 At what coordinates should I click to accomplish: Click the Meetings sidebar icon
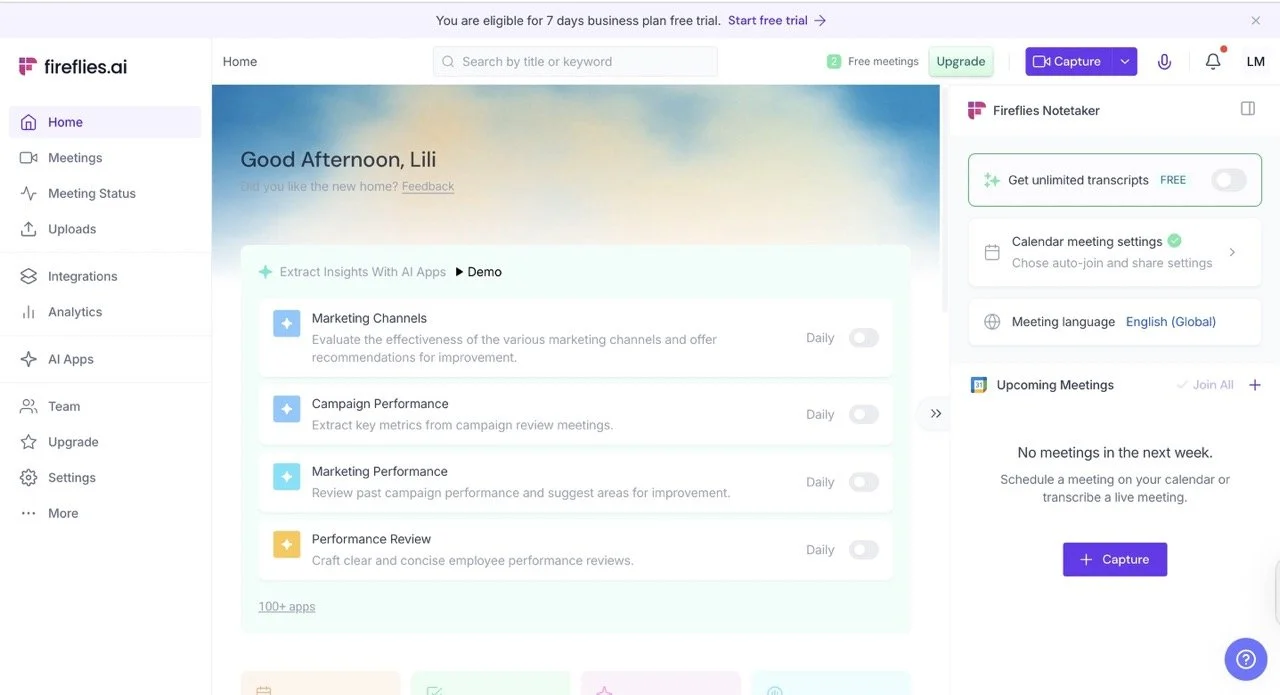[x=31, y=157]
